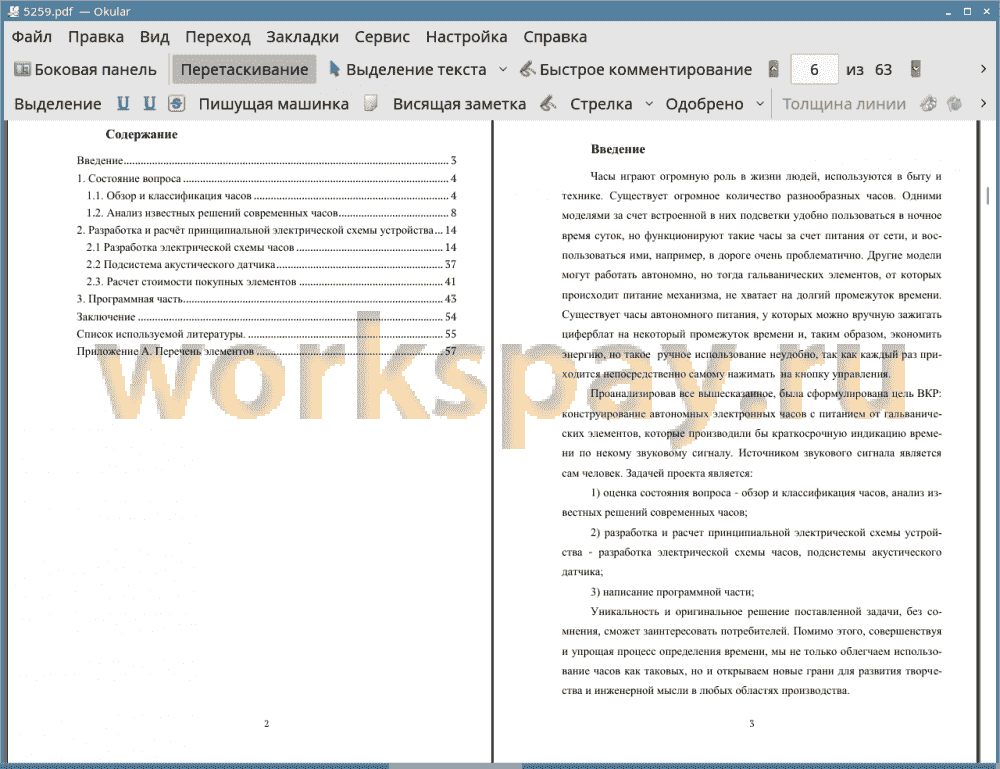Enable the Выделение highlighter tool
This screenshot has height=769, width=1000.
[57, 104]
